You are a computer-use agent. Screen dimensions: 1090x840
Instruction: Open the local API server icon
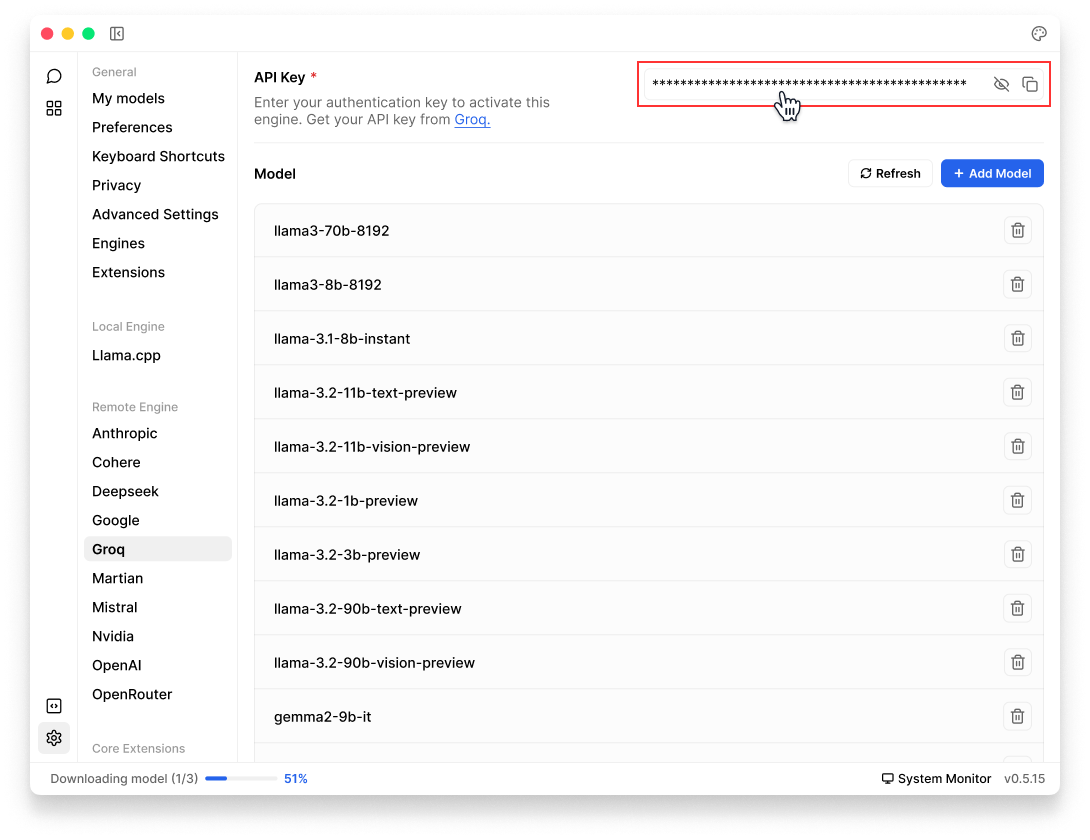pos(54,706)
